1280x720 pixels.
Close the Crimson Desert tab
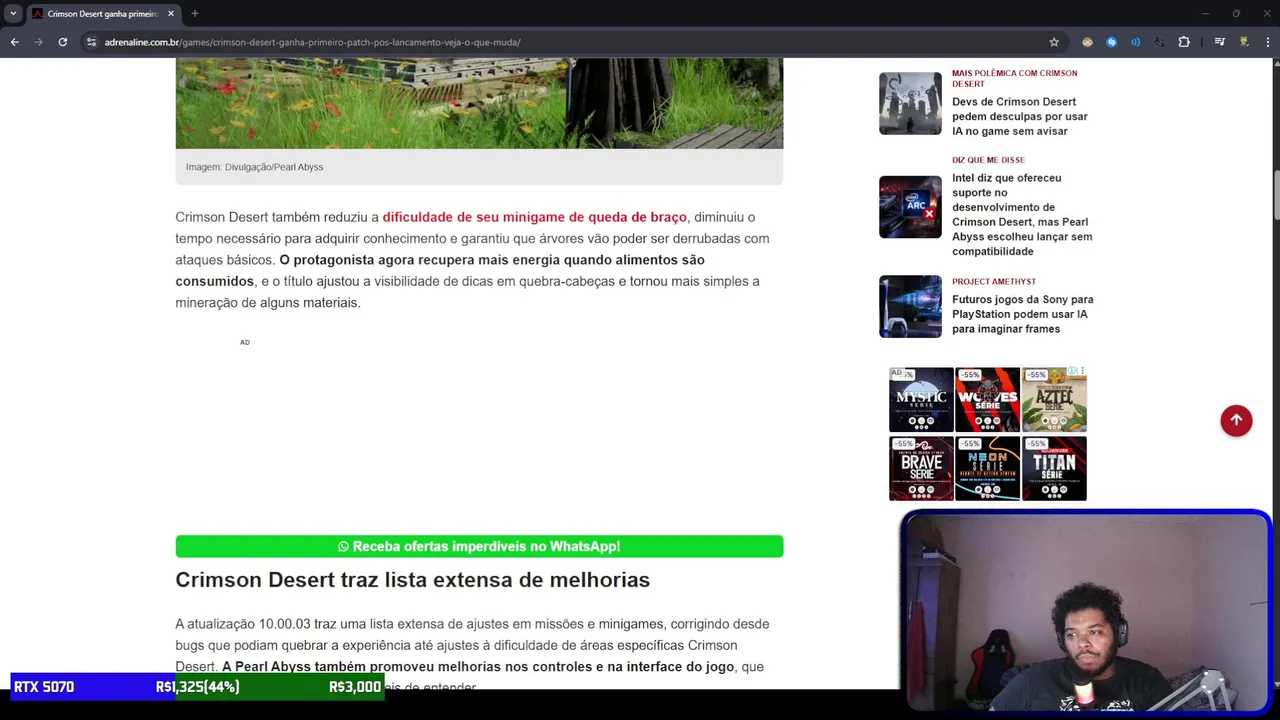tap(171, 14)
